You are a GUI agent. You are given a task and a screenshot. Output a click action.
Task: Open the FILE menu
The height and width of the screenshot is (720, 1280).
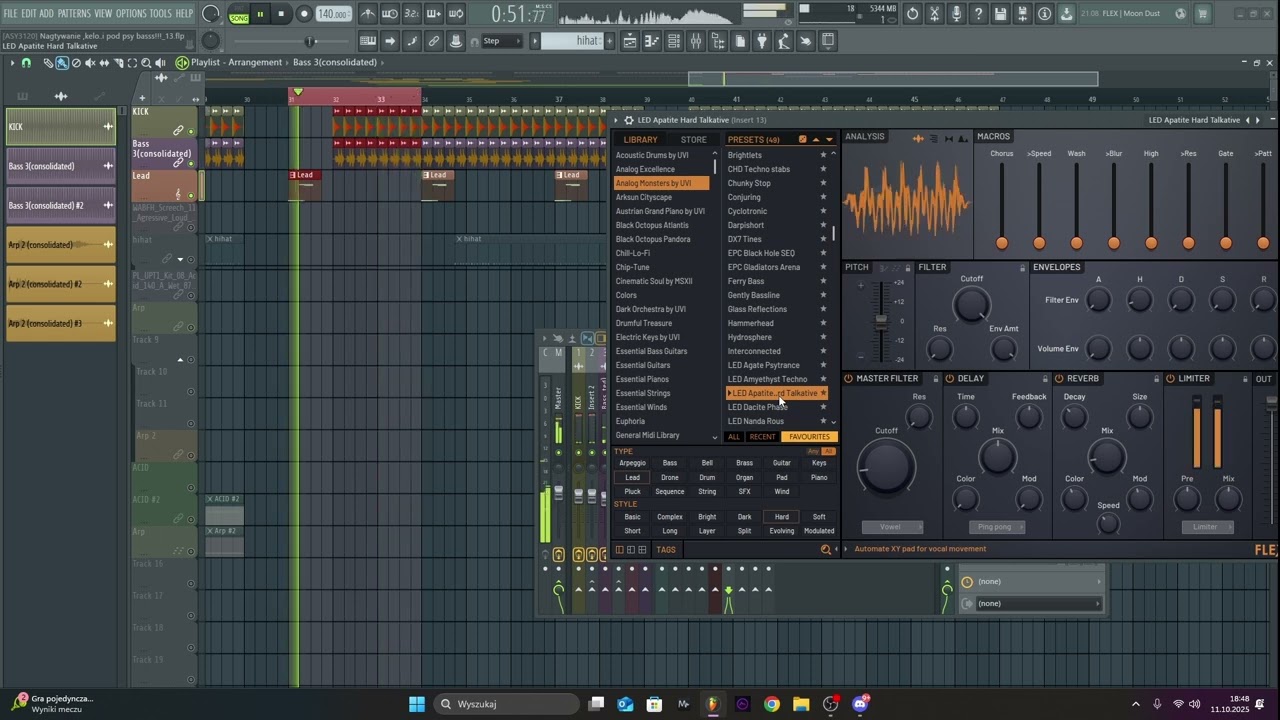(10, 14)
